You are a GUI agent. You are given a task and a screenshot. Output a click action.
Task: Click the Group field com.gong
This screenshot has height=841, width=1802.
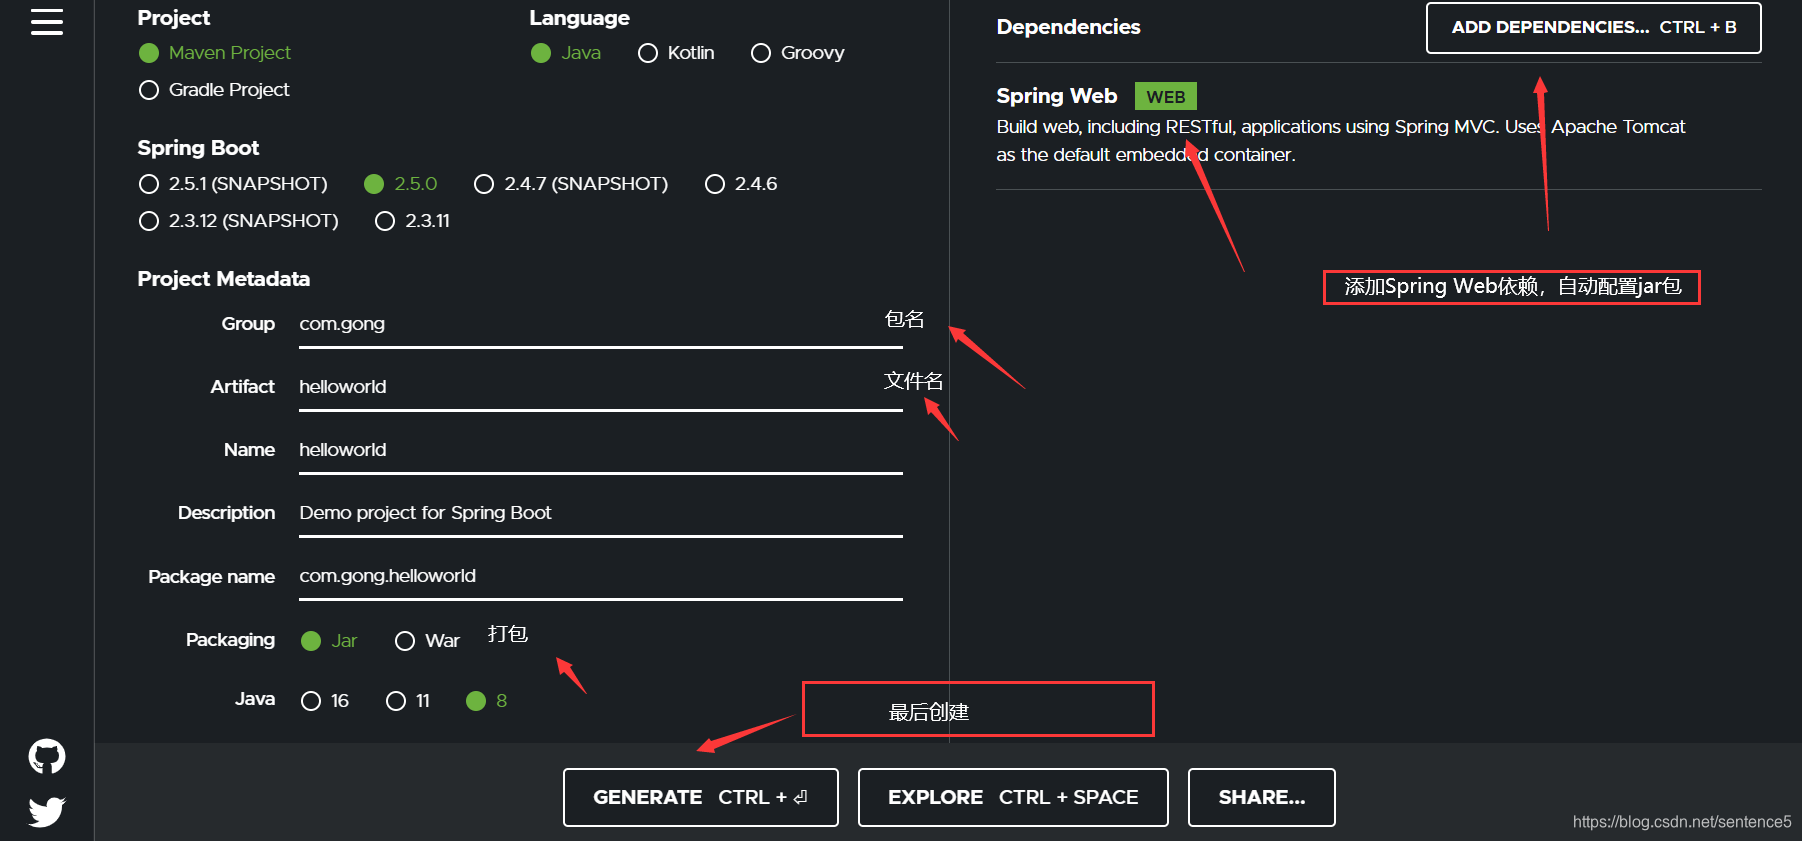coord(601,324)
